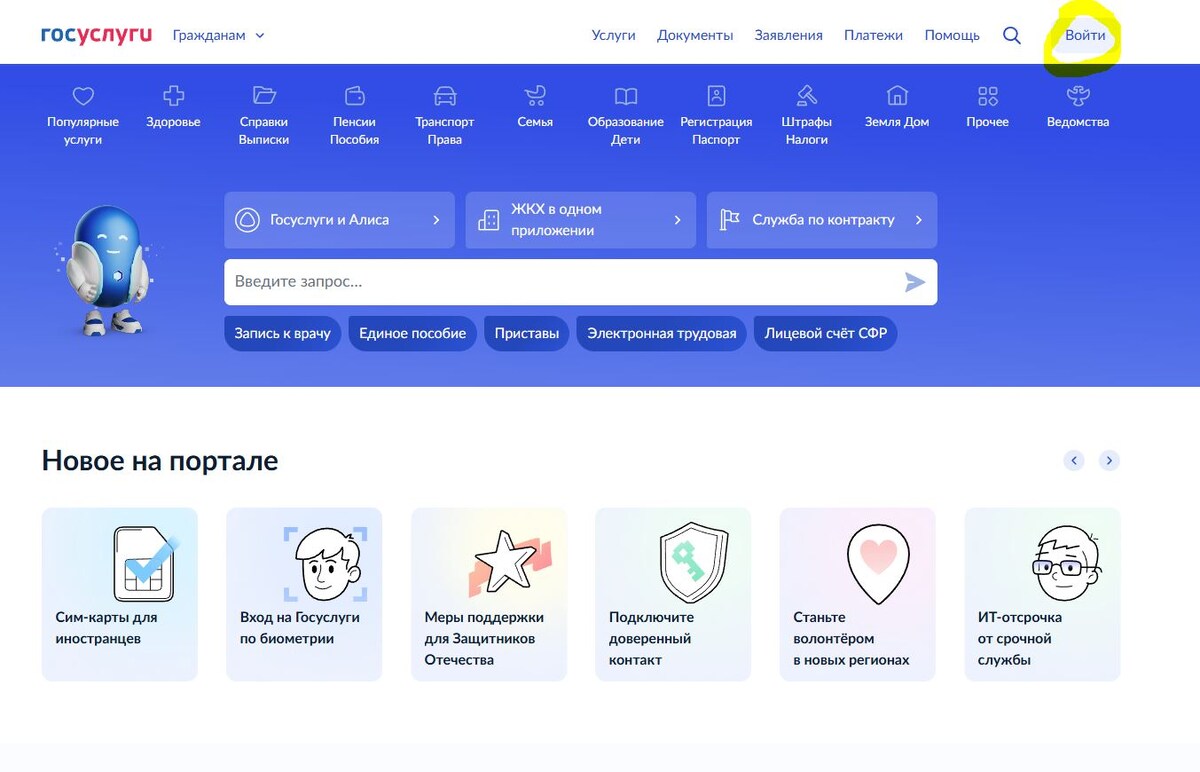Open Станьте волонтёром в новых регионах card
Screen dimensions: 1200x772
tap(858, 594)
